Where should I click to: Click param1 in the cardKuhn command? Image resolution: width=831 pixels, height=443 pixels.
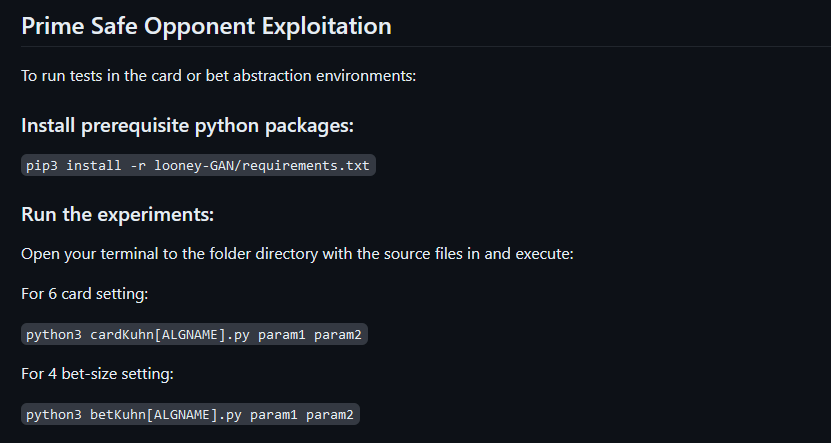tap(282, 334)
